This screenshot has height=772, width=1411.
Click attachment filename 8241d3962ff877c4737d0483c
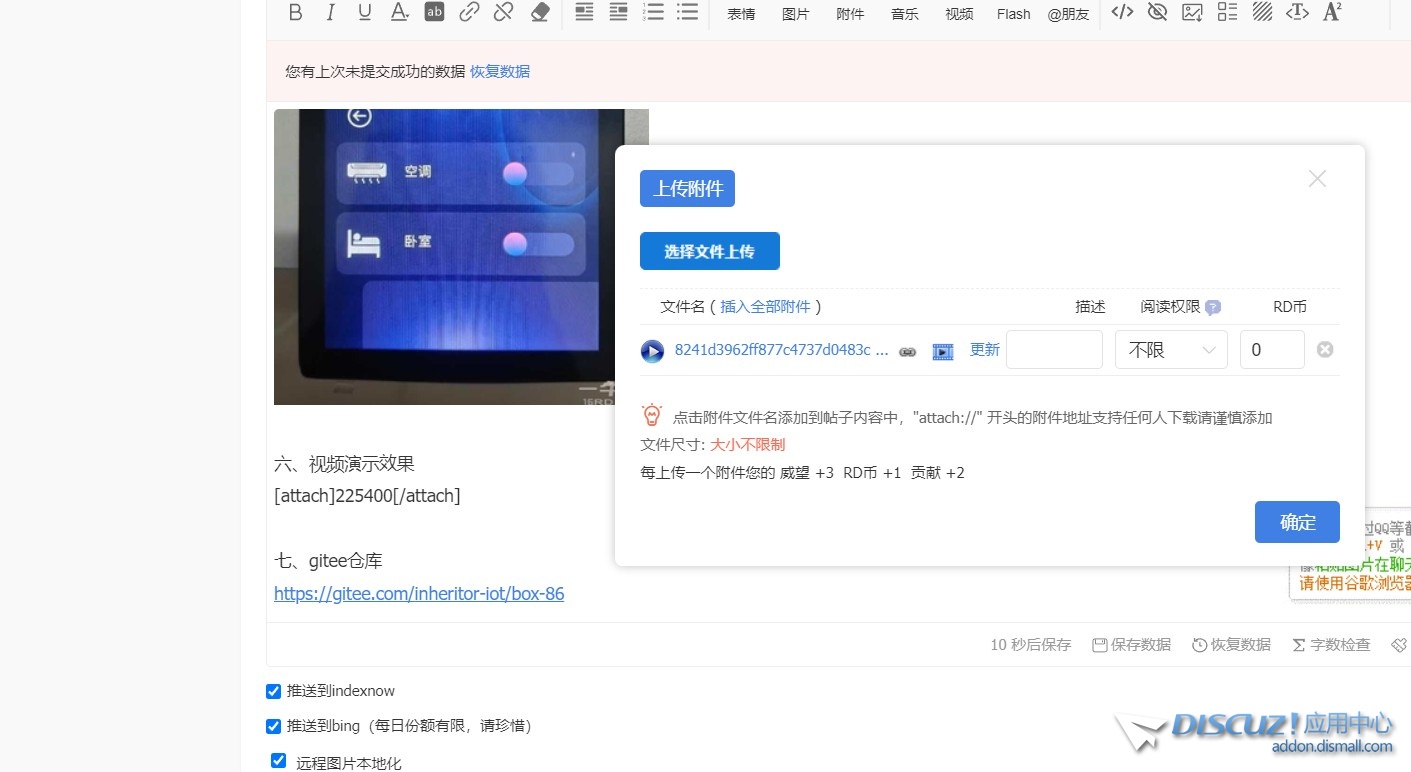click(782, 350)
